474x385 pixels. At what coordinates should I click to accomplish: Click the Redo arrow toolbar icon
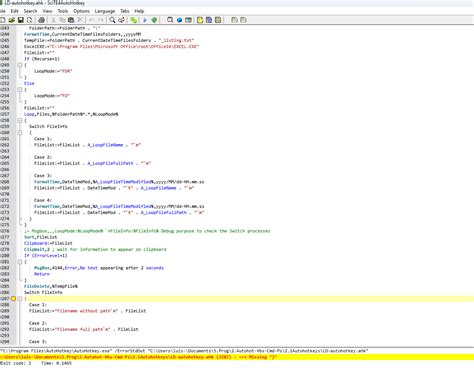coord(101,20)
